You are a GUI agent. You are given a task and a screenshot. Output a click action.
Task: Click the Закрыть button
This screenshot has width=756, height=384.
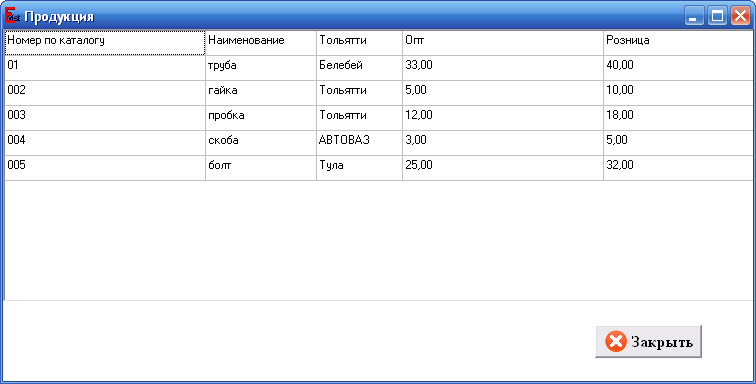click(x=648, y=342)
